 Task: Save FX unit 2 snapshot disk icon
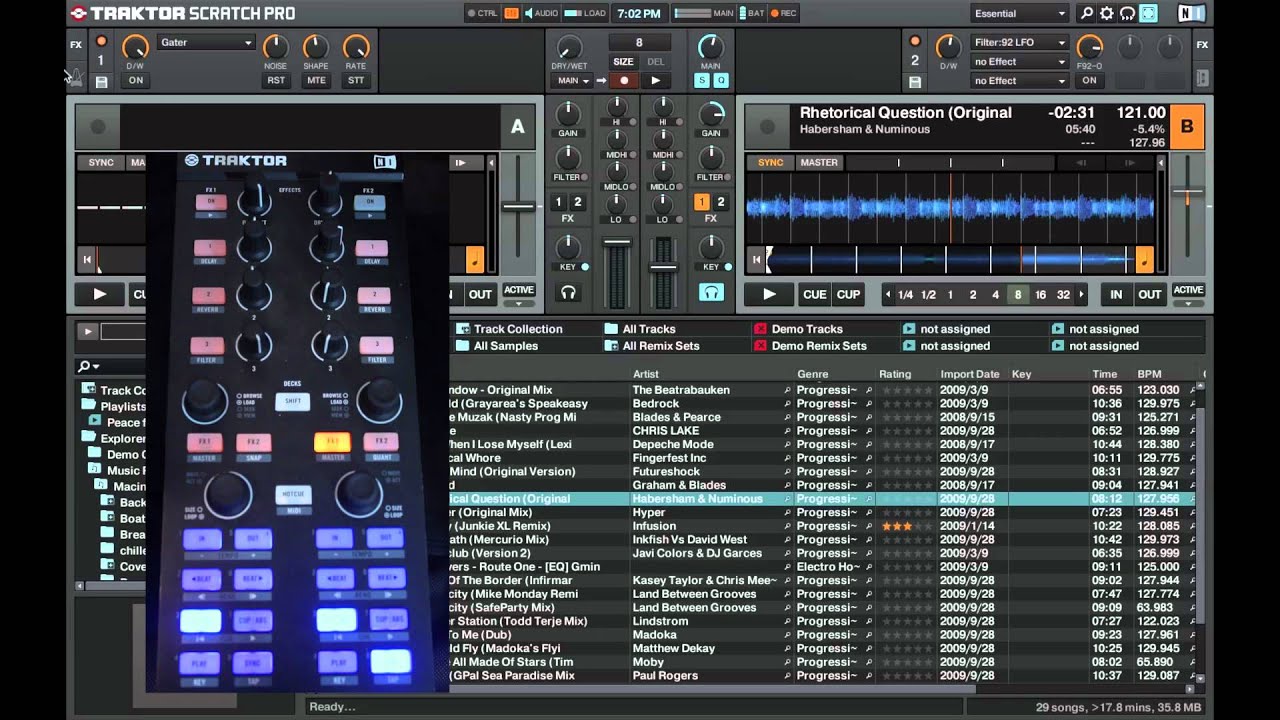[x=914, y=82]
